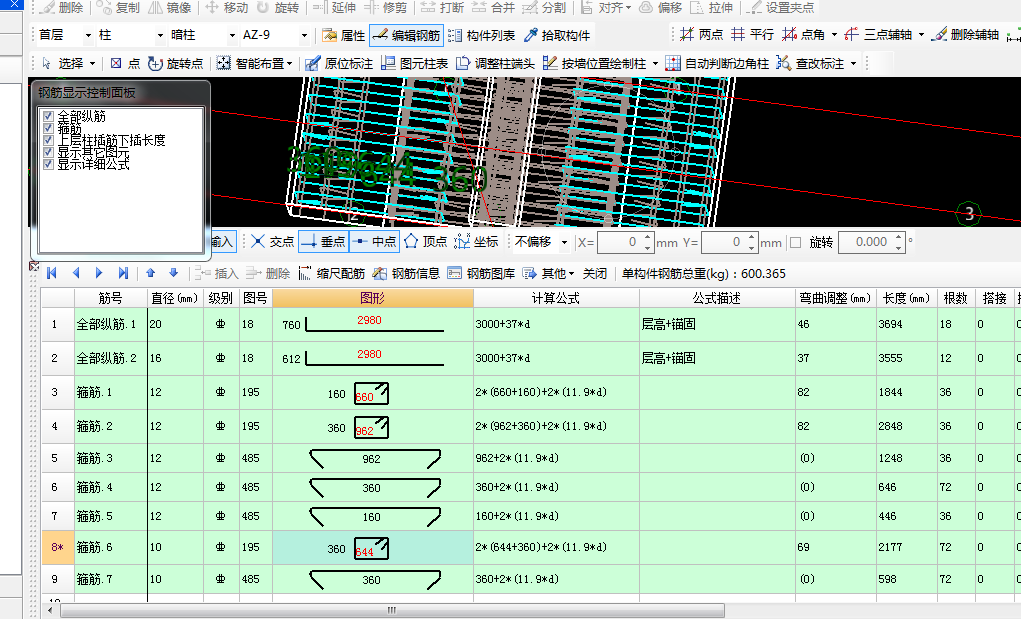This screenshot has height=619, width=1021.
Task: Click the 分割 (split) tool
Action: (545, 8)
